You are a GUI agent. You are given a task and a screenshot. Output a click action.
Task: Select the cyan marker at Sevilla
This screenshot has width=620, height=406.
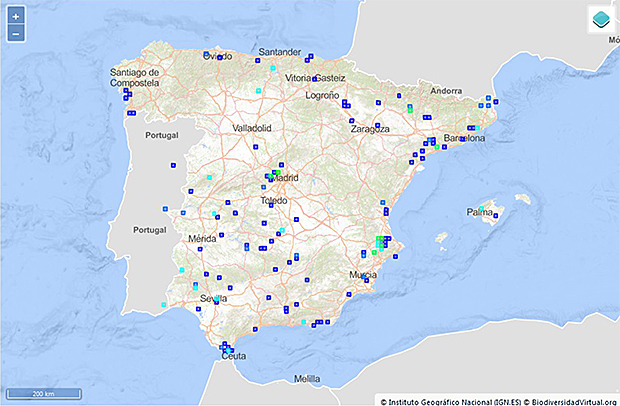pos(218,299)
